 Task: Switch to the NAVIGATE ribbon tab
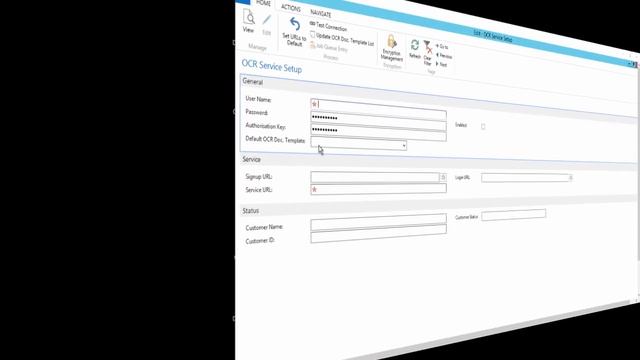click(x=321, y=13)
